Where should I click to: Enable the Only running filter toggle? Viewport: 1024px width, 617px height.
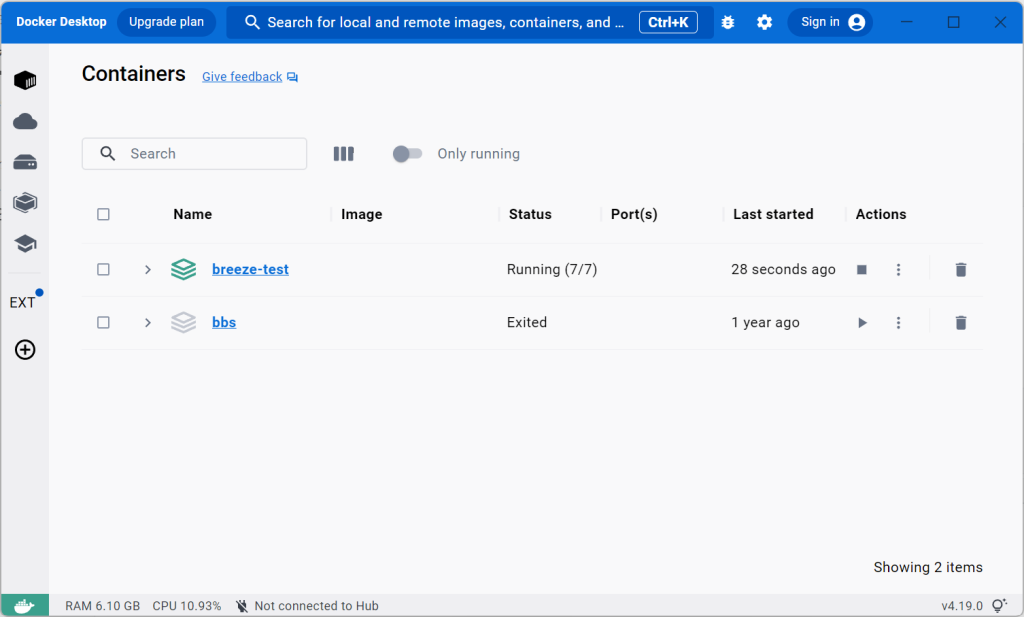[407, 153]
